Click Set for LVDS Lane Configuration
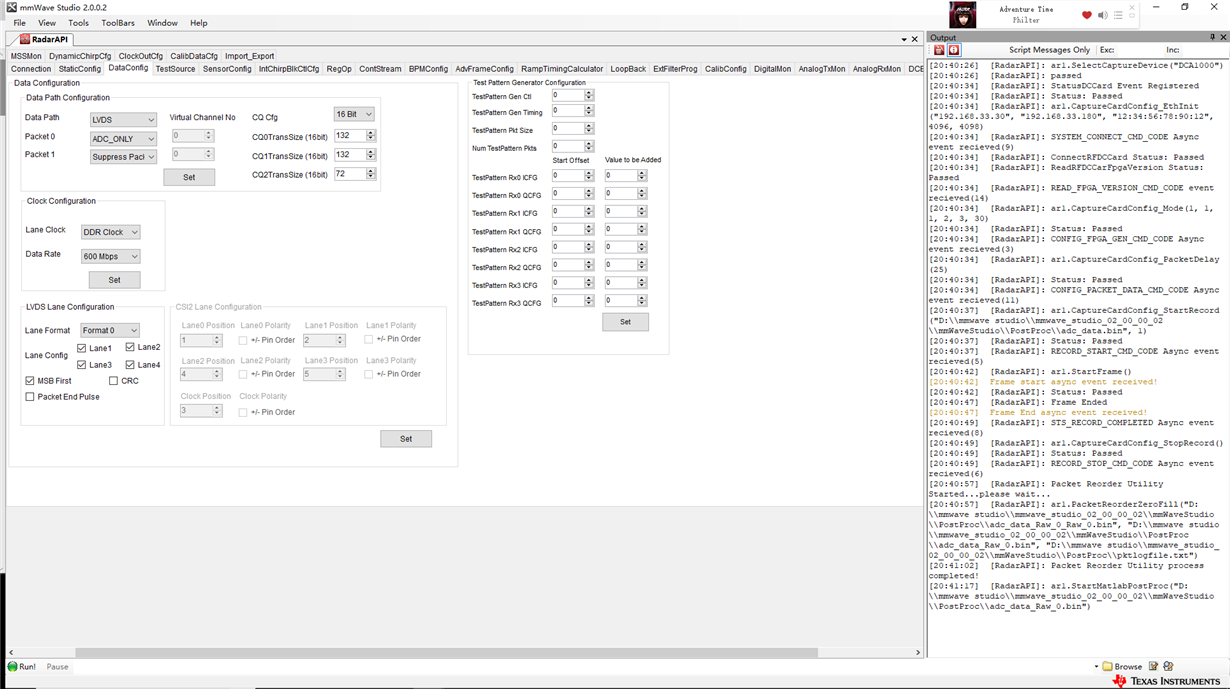The height and width of the screenshot is (689, 1230). coord(406,439)
